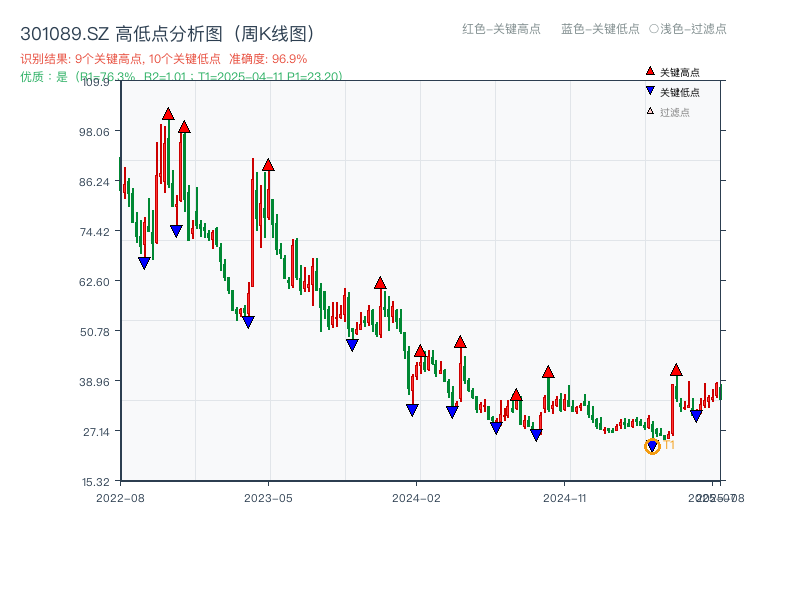Click the highest red peak marker near 2022-08

[x=168, y=113]
